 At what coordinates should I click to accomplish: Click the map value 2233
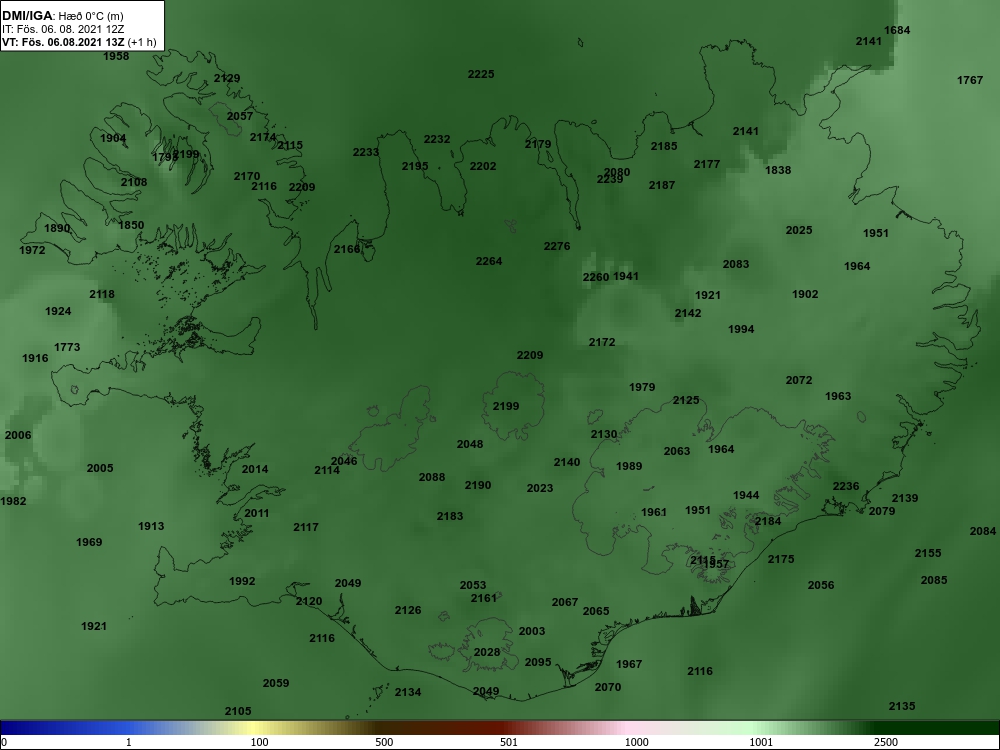[x=366, y=152]
